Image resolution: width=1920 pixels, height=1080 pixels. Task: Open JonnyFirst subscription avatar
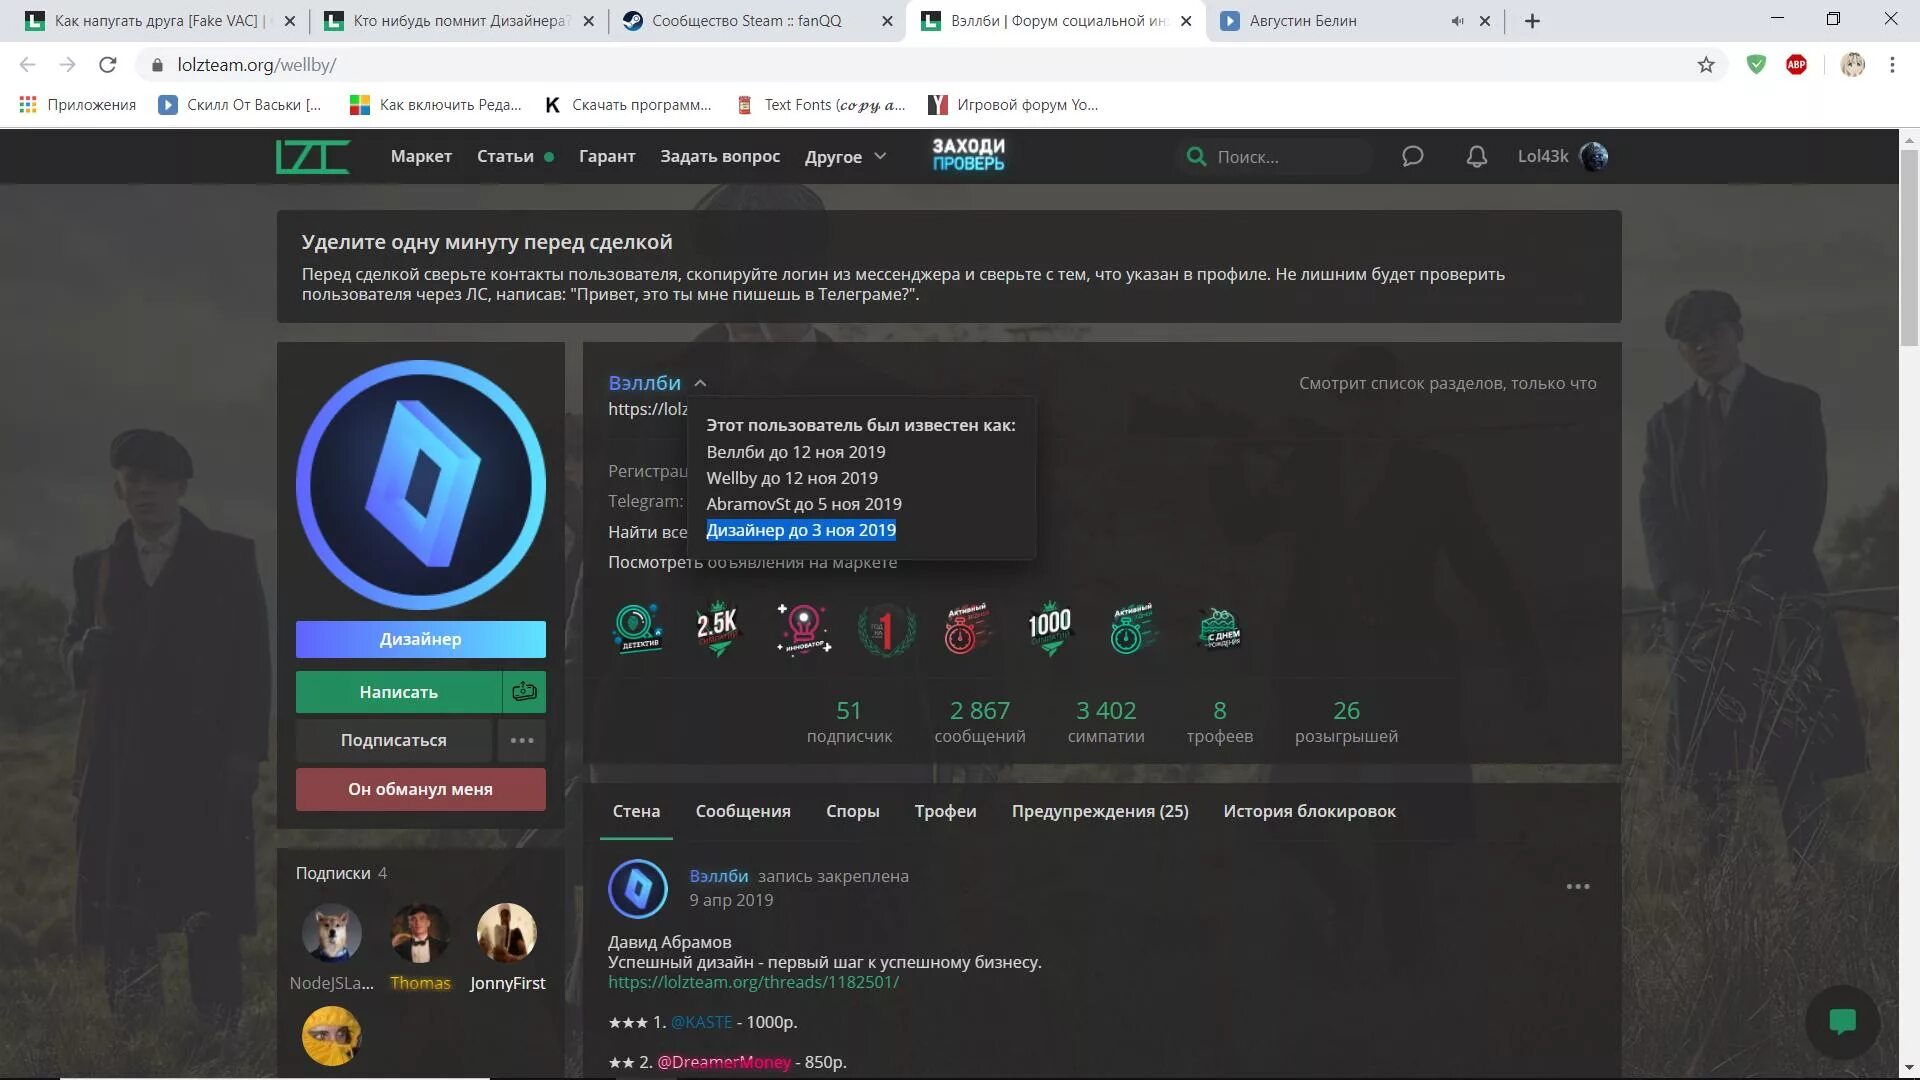coord(506,933)
